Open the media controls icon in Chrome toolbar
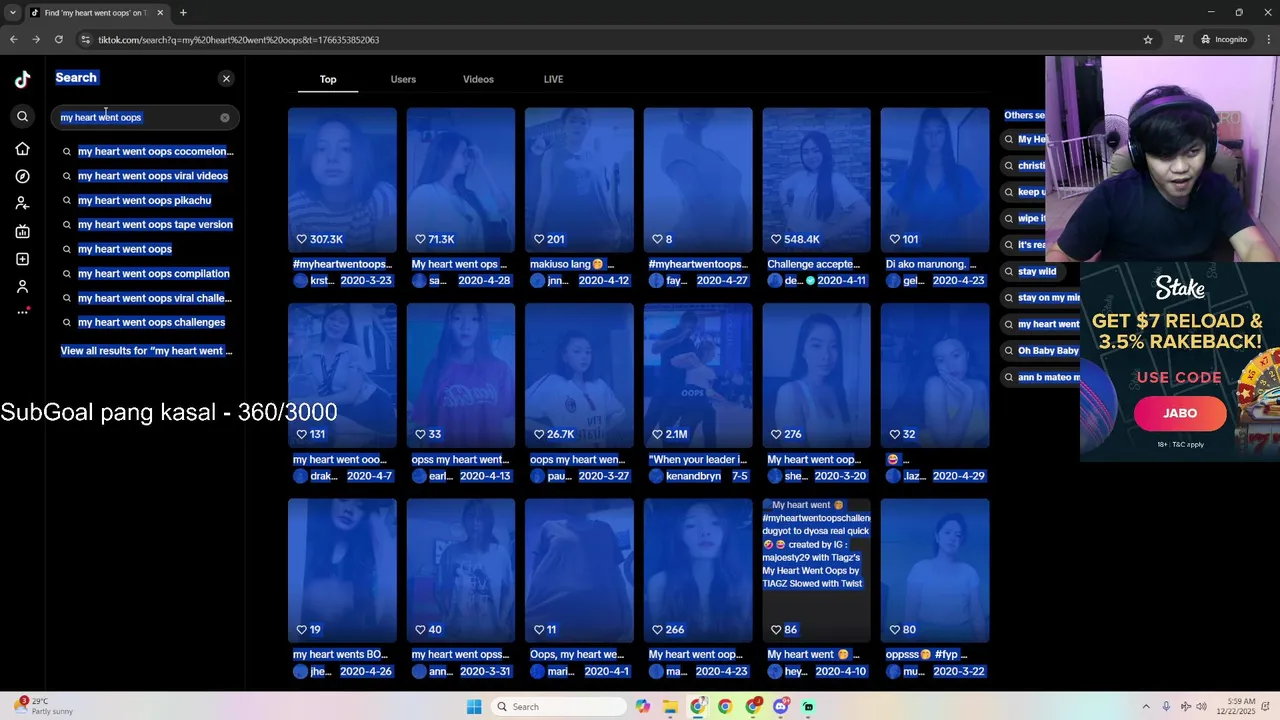The height and width of the screenshot is (720, 1280). click(1179, 40)
